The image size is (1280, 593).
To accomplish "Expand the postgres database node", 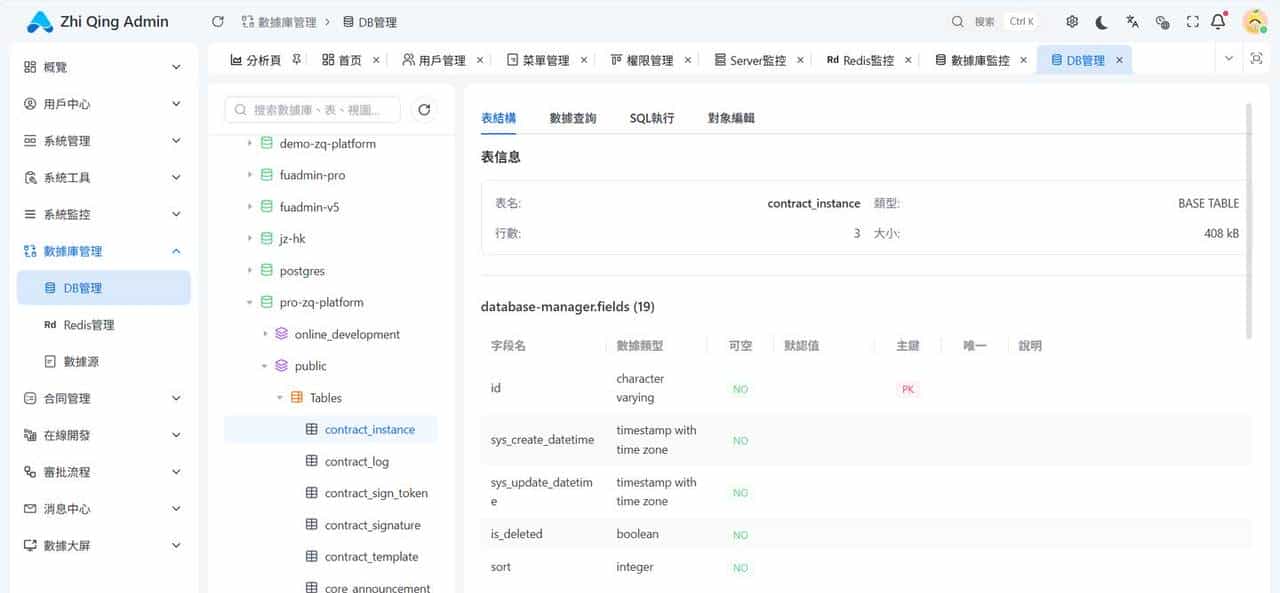I will point(249,270).
